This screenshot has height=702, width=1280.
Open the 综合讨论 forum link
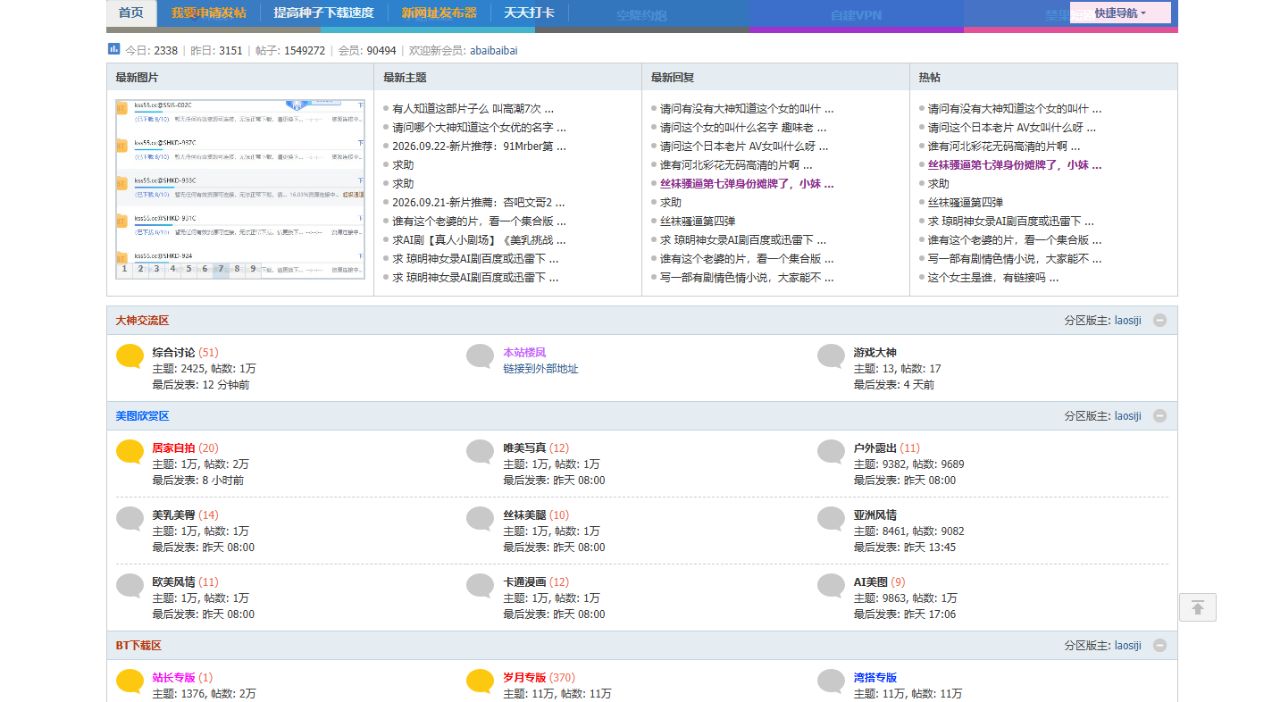pos(174,353)
